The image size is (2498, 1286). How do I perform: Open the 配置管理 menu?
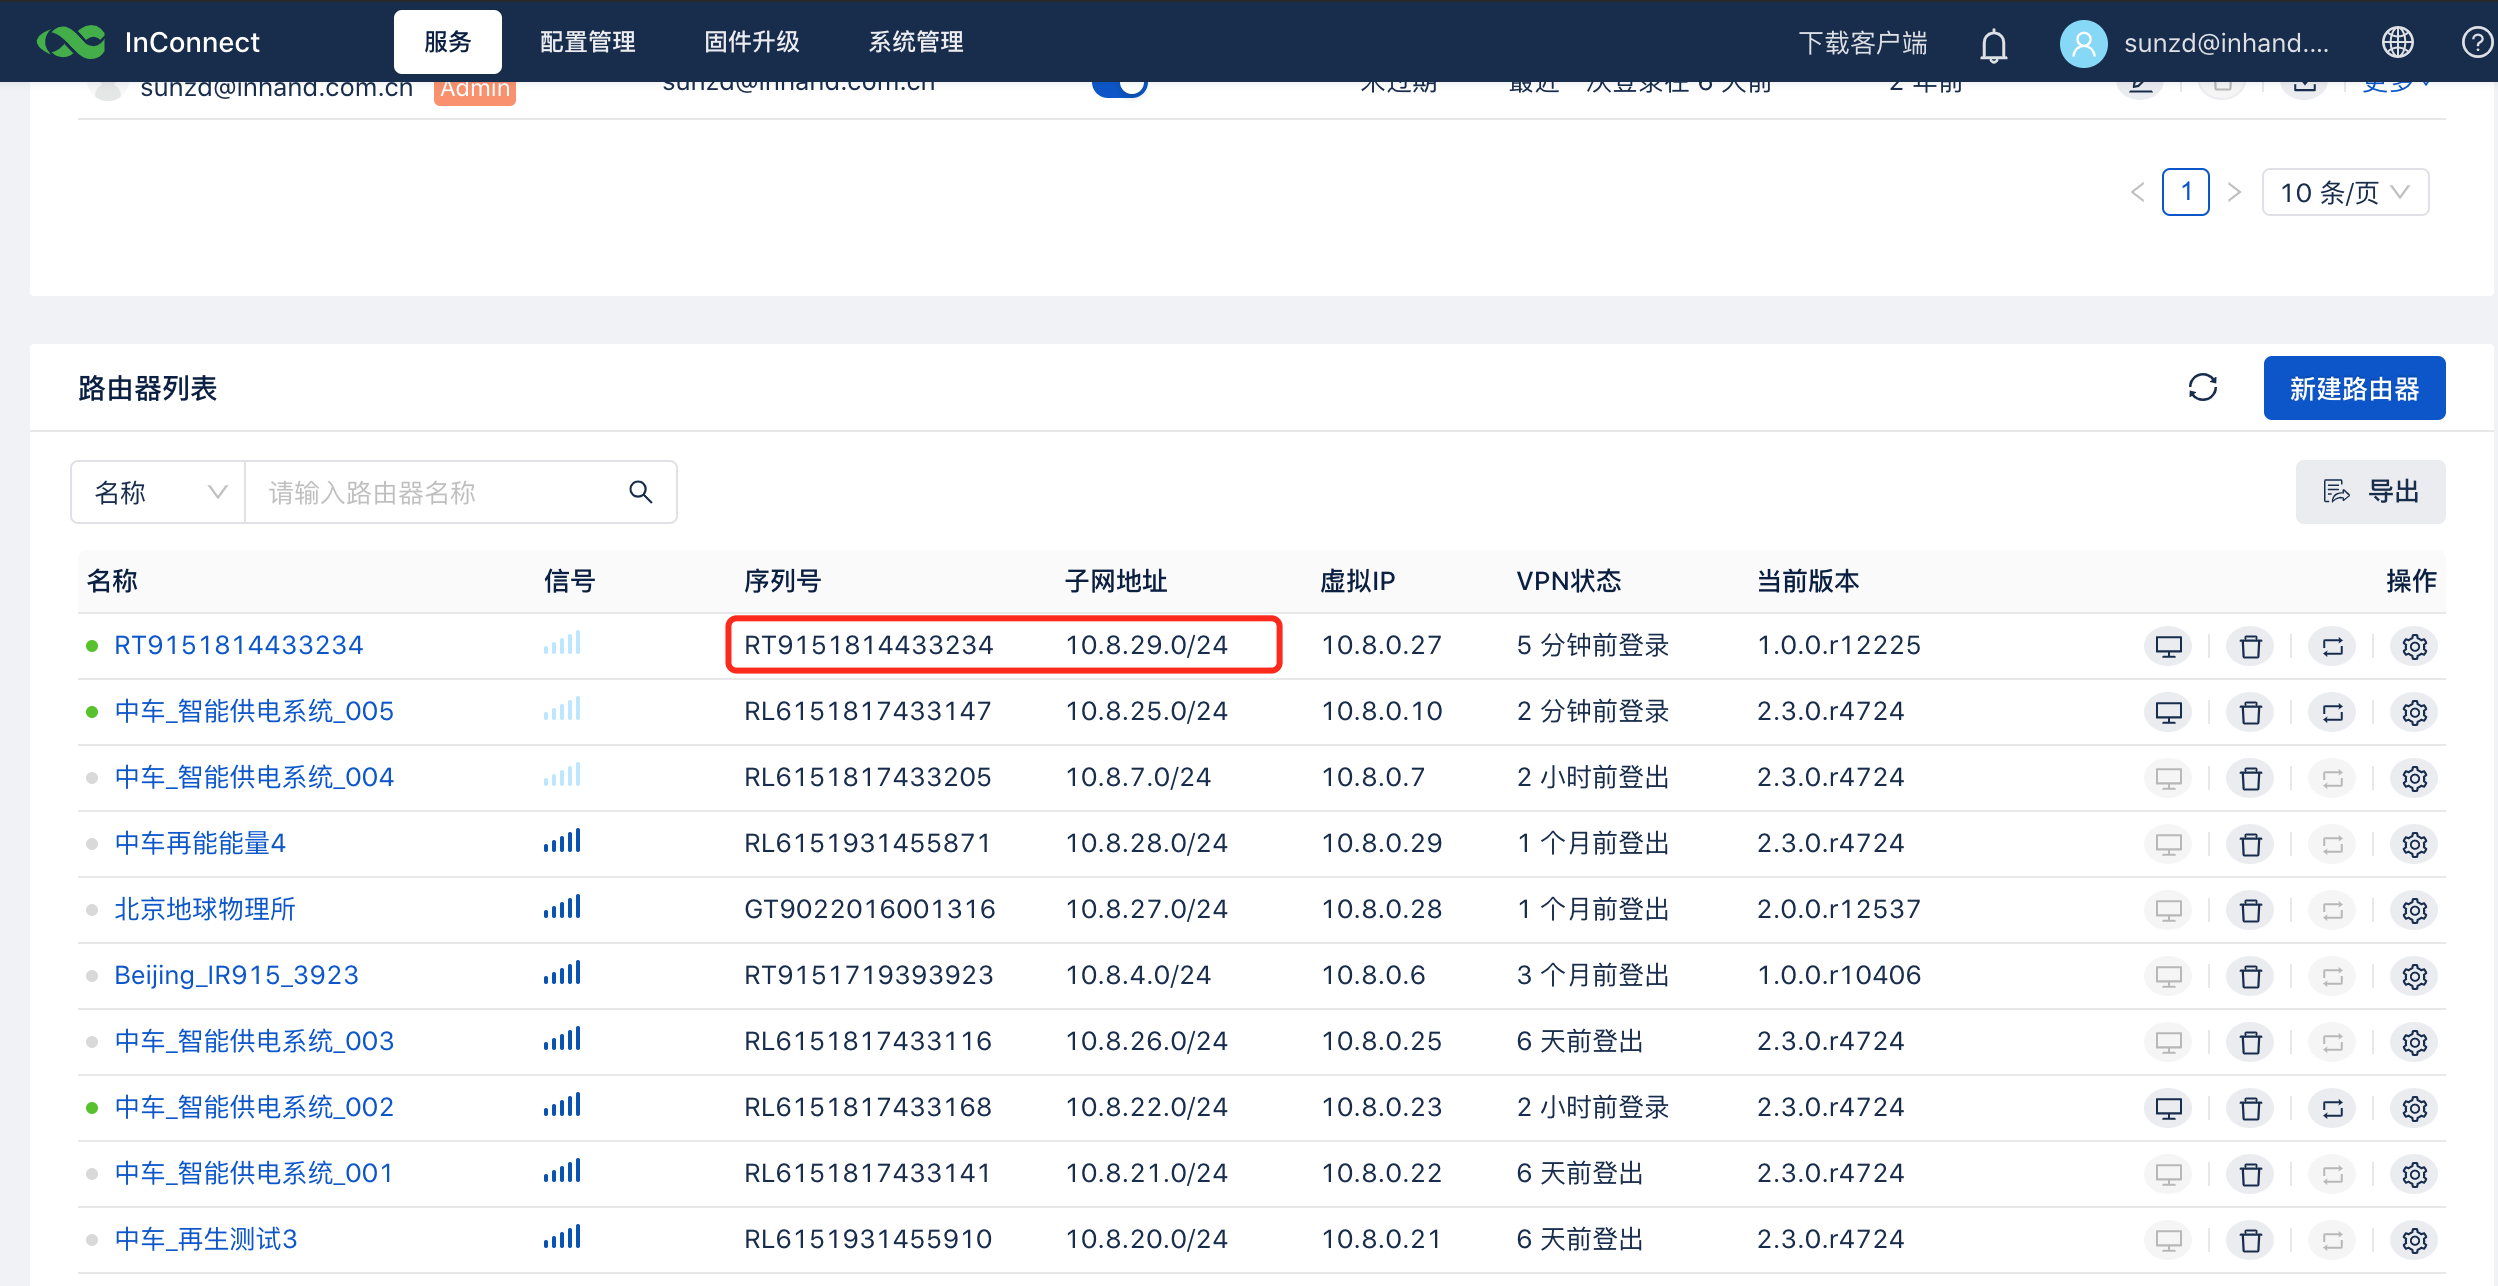pos(587,42)
